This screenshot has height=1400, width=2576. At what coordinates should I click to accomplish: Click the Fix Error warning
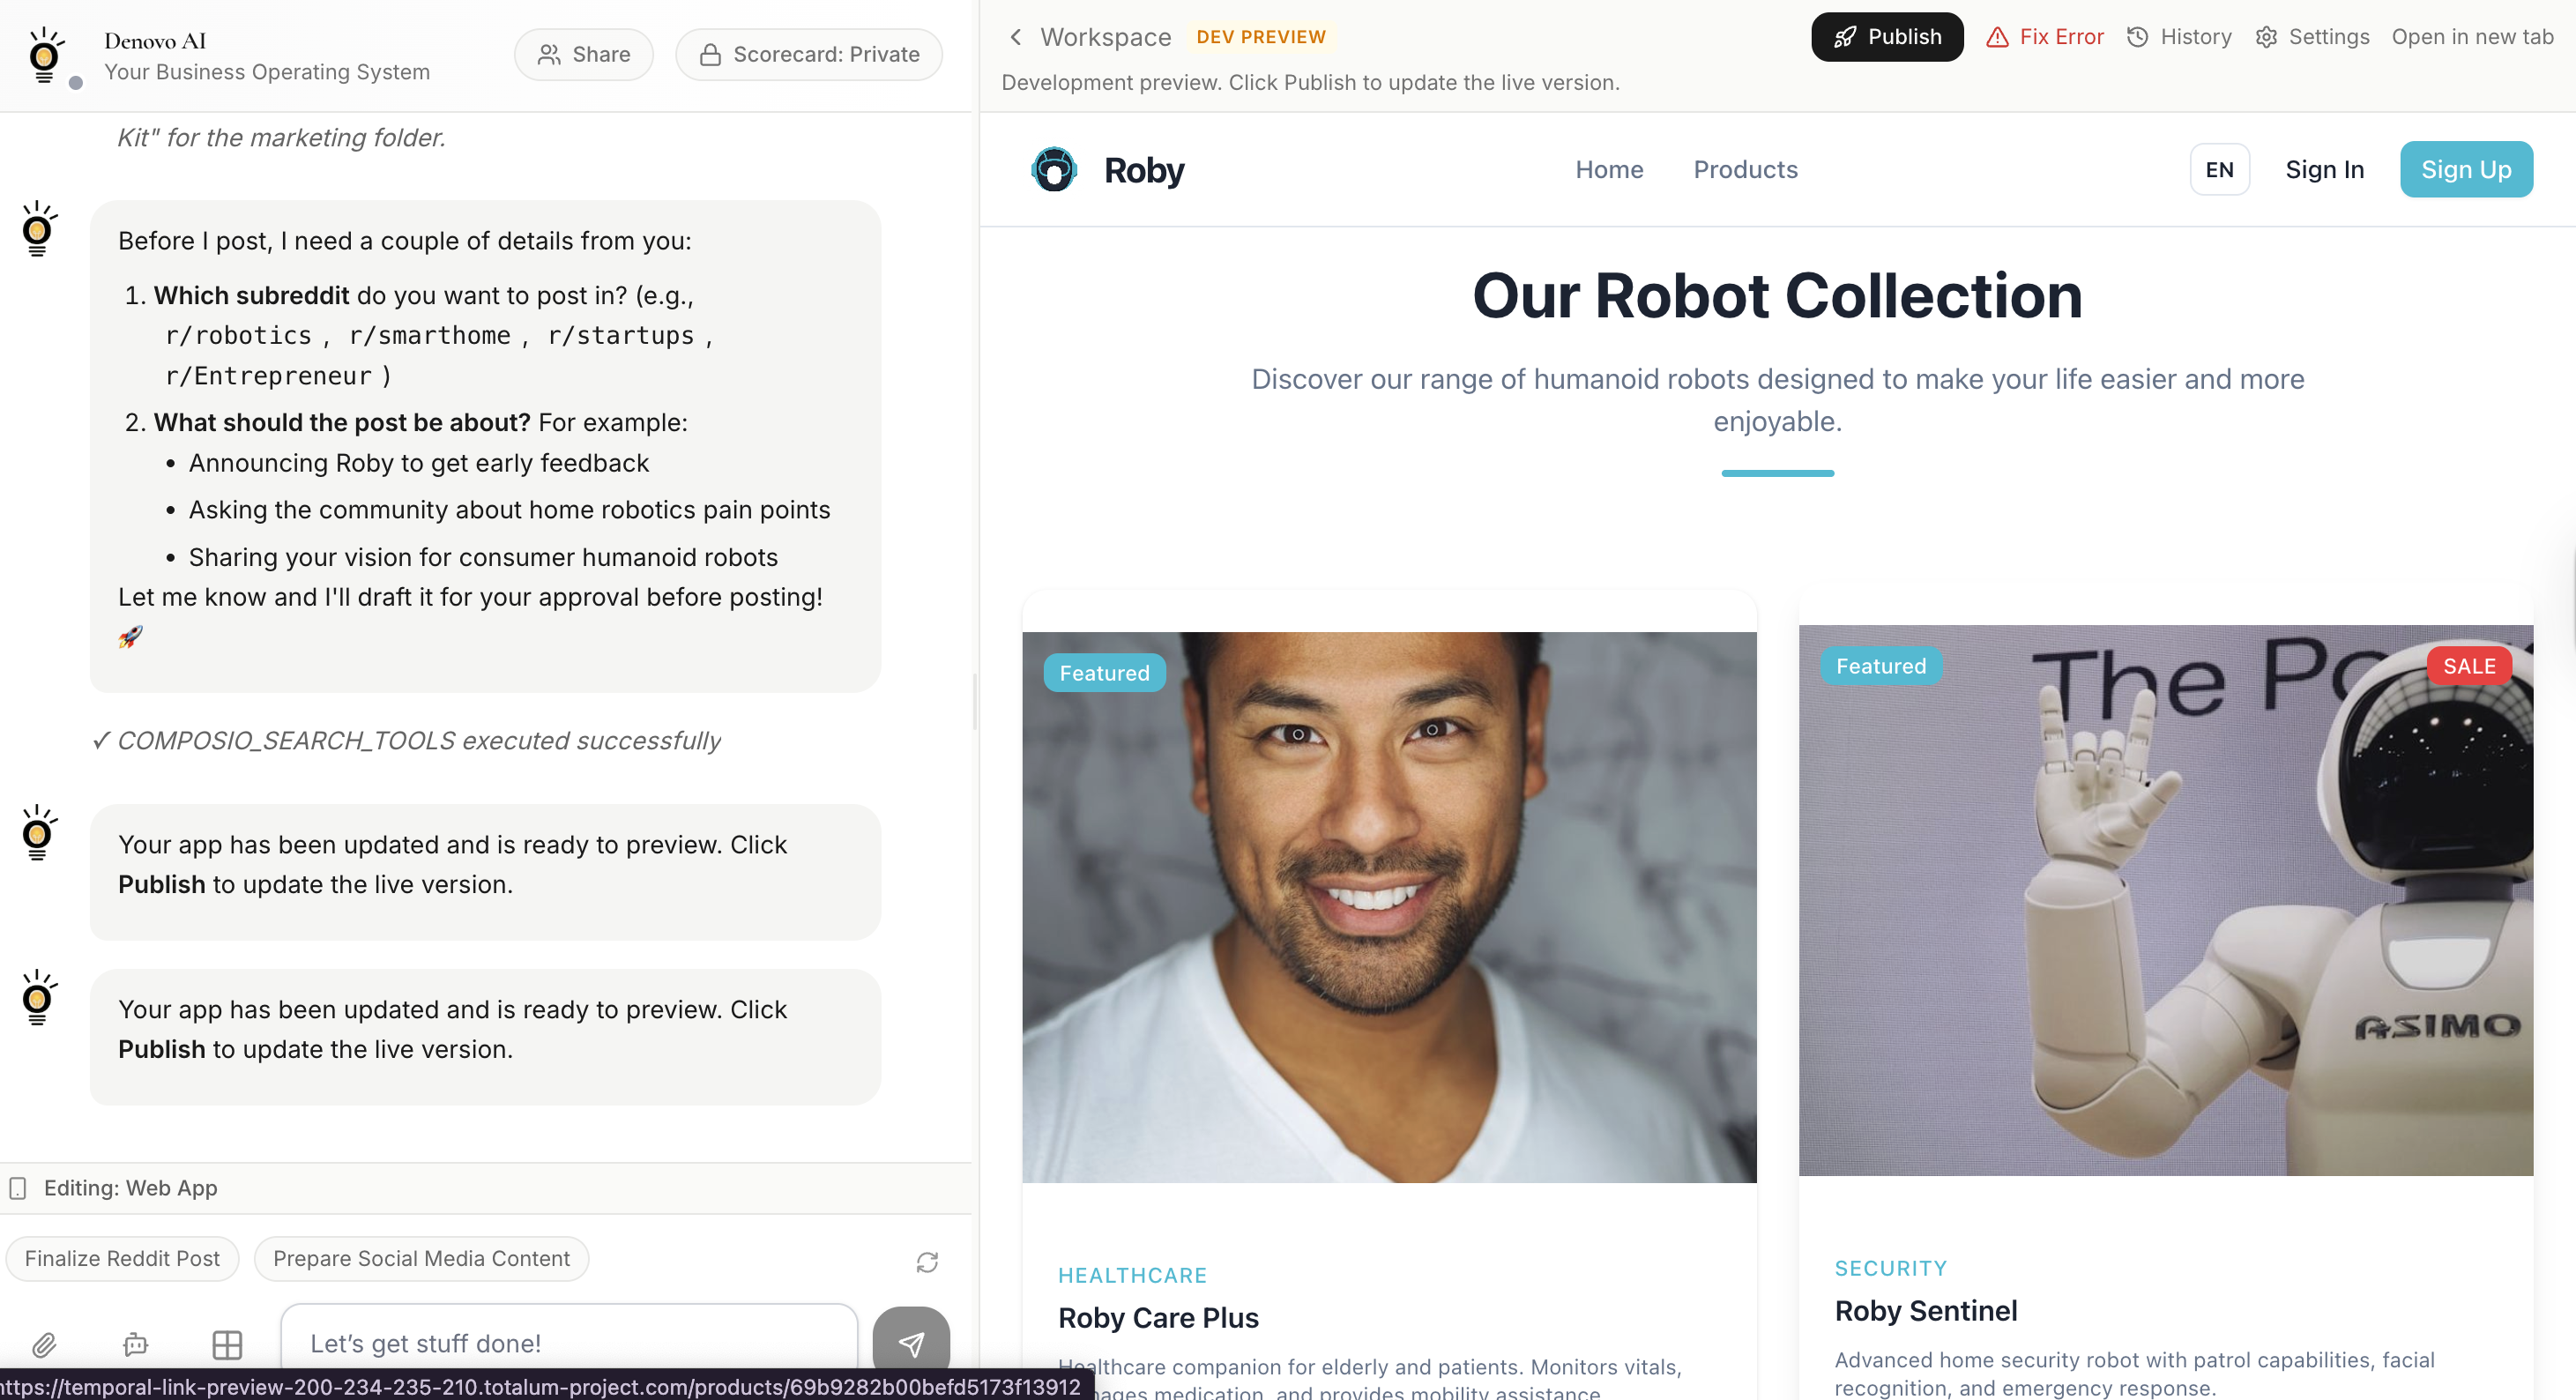click(2045, 37)
